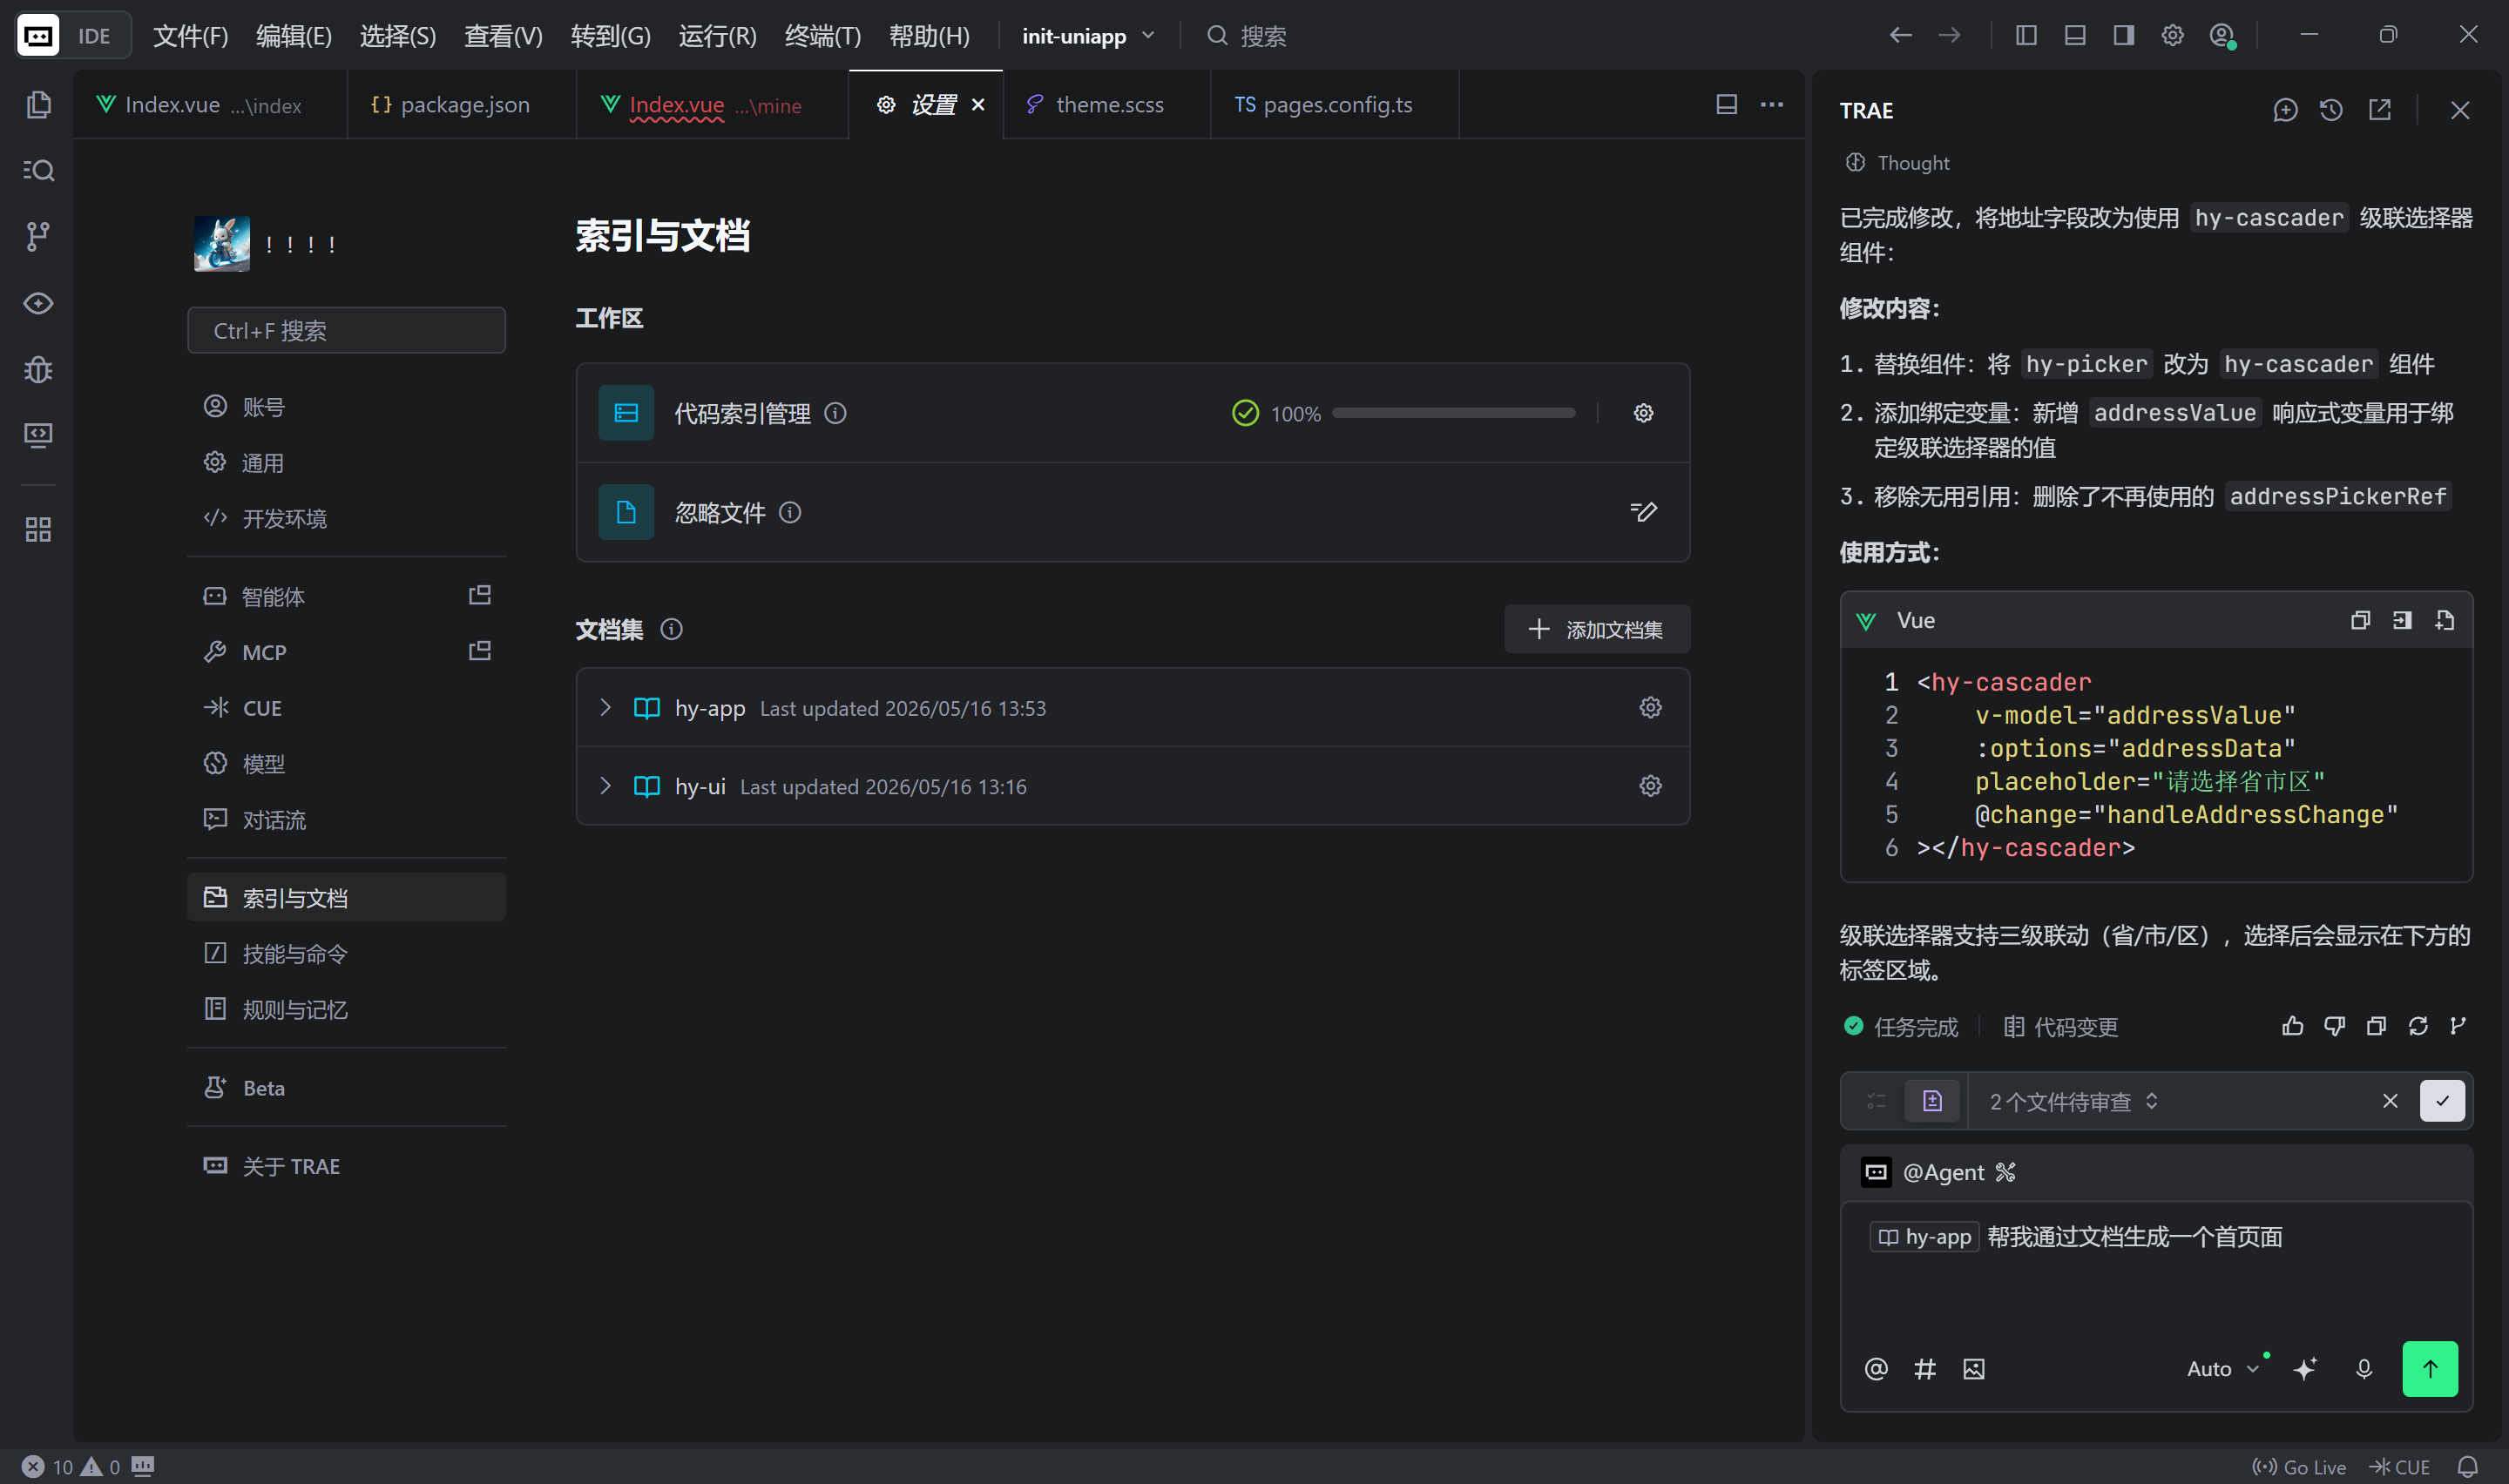
Task: Open MCP in settings sidebar
Action: point(346,652)
